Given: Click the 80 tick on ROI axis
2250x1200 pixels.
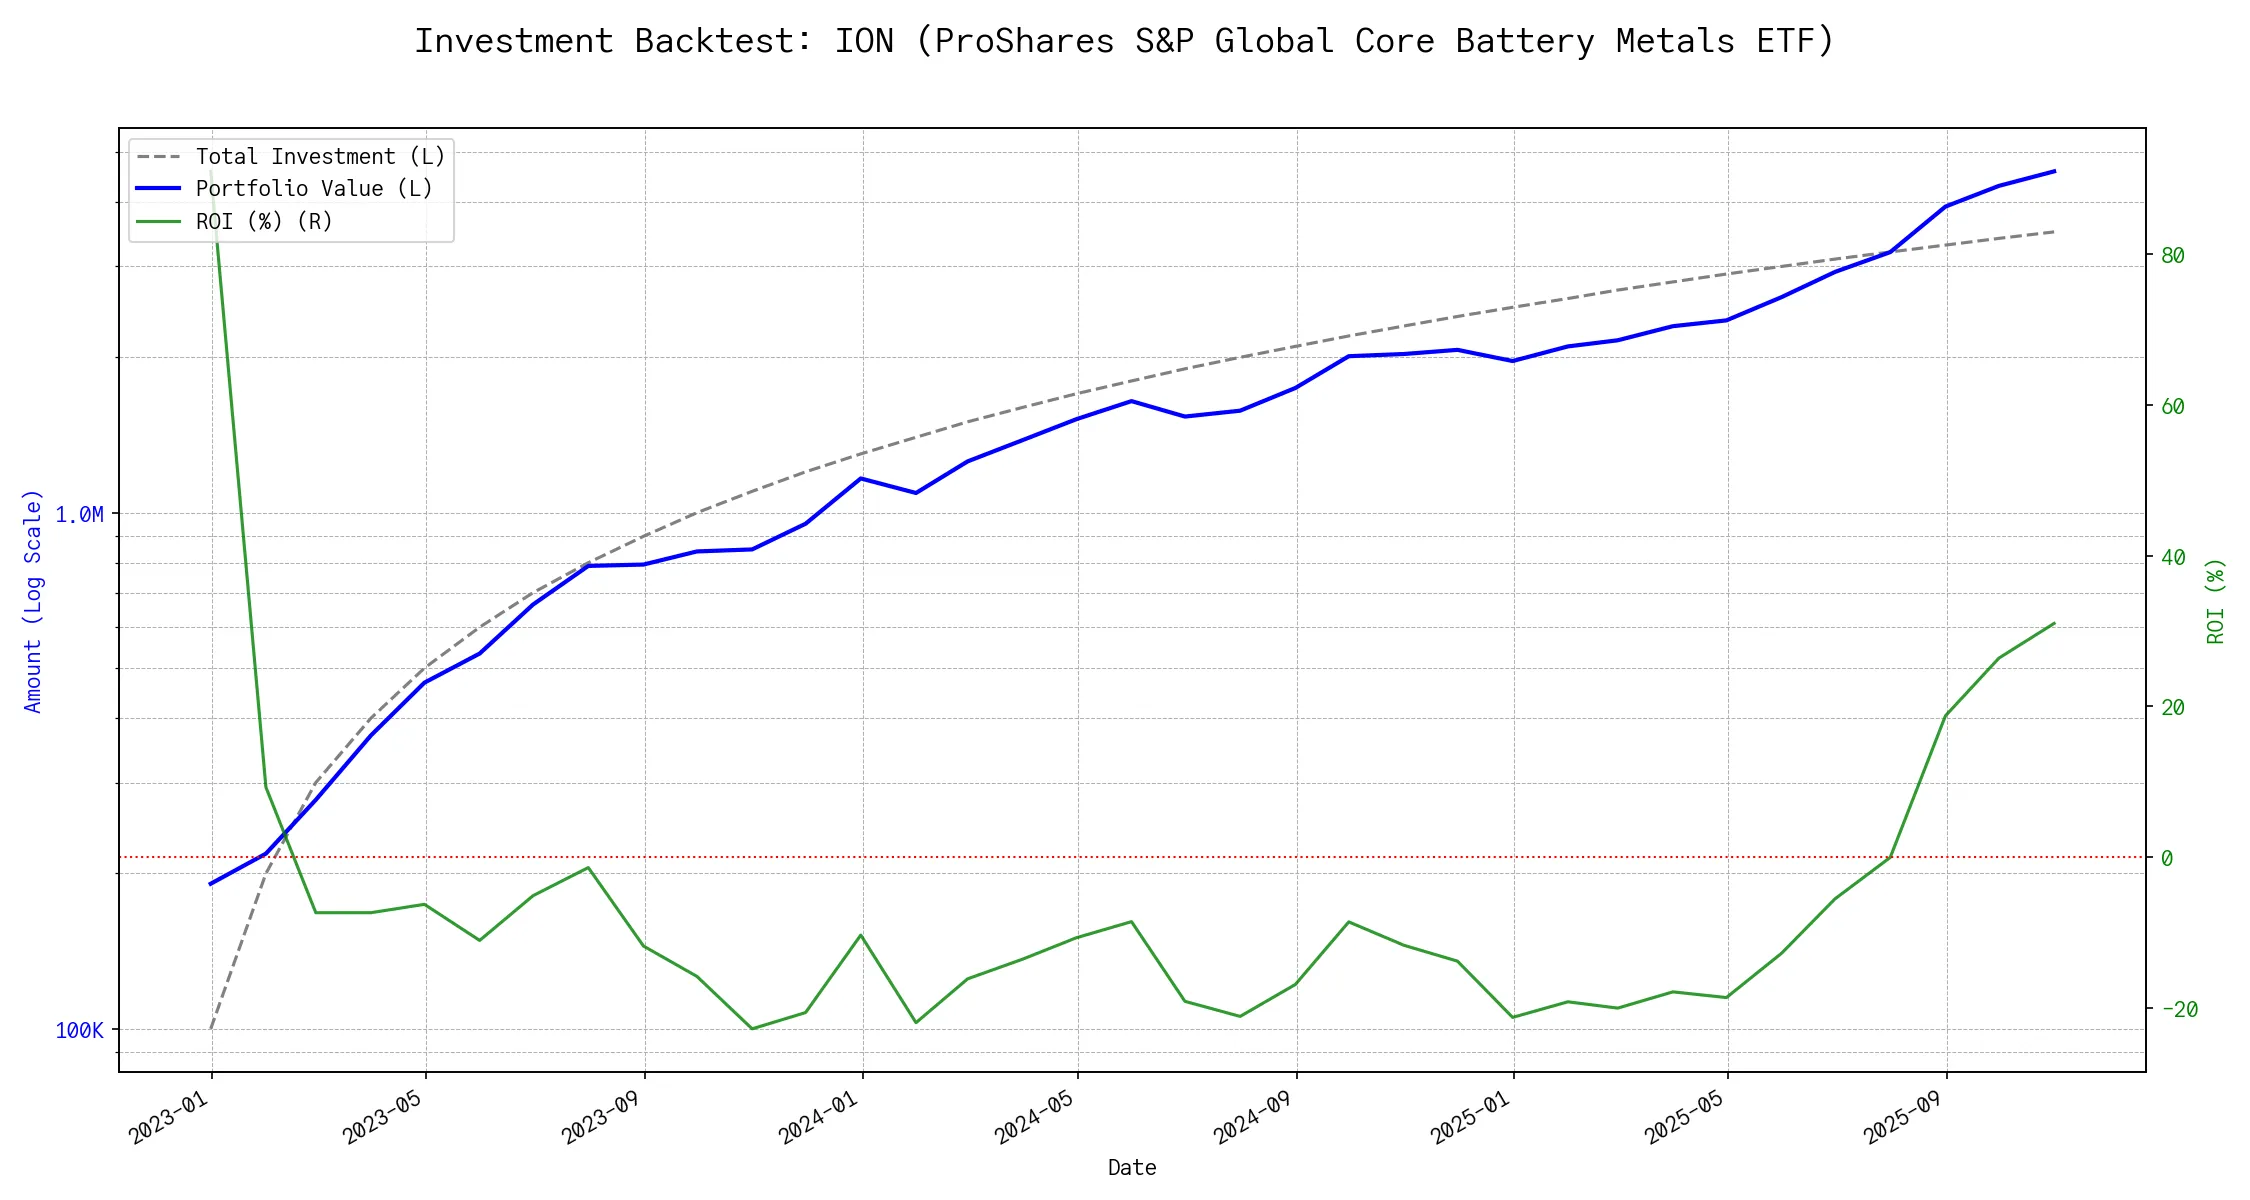Looking at the screenshot, I should [x=2172, y=256].
